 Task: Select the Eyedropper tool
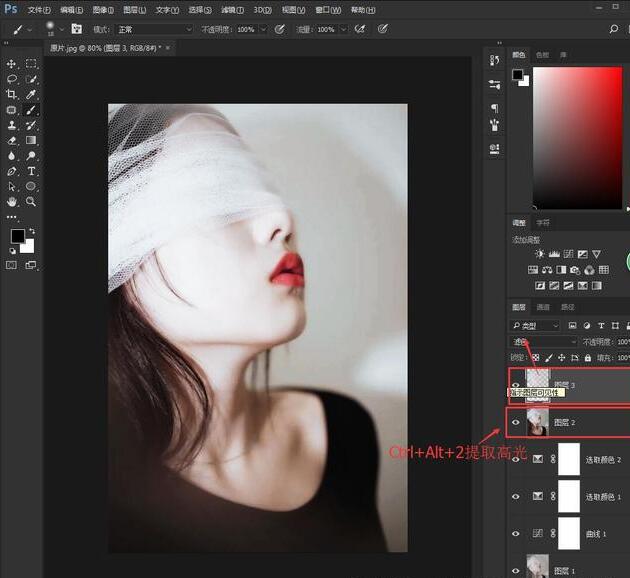pyautogui.click(x=31, y=94)
